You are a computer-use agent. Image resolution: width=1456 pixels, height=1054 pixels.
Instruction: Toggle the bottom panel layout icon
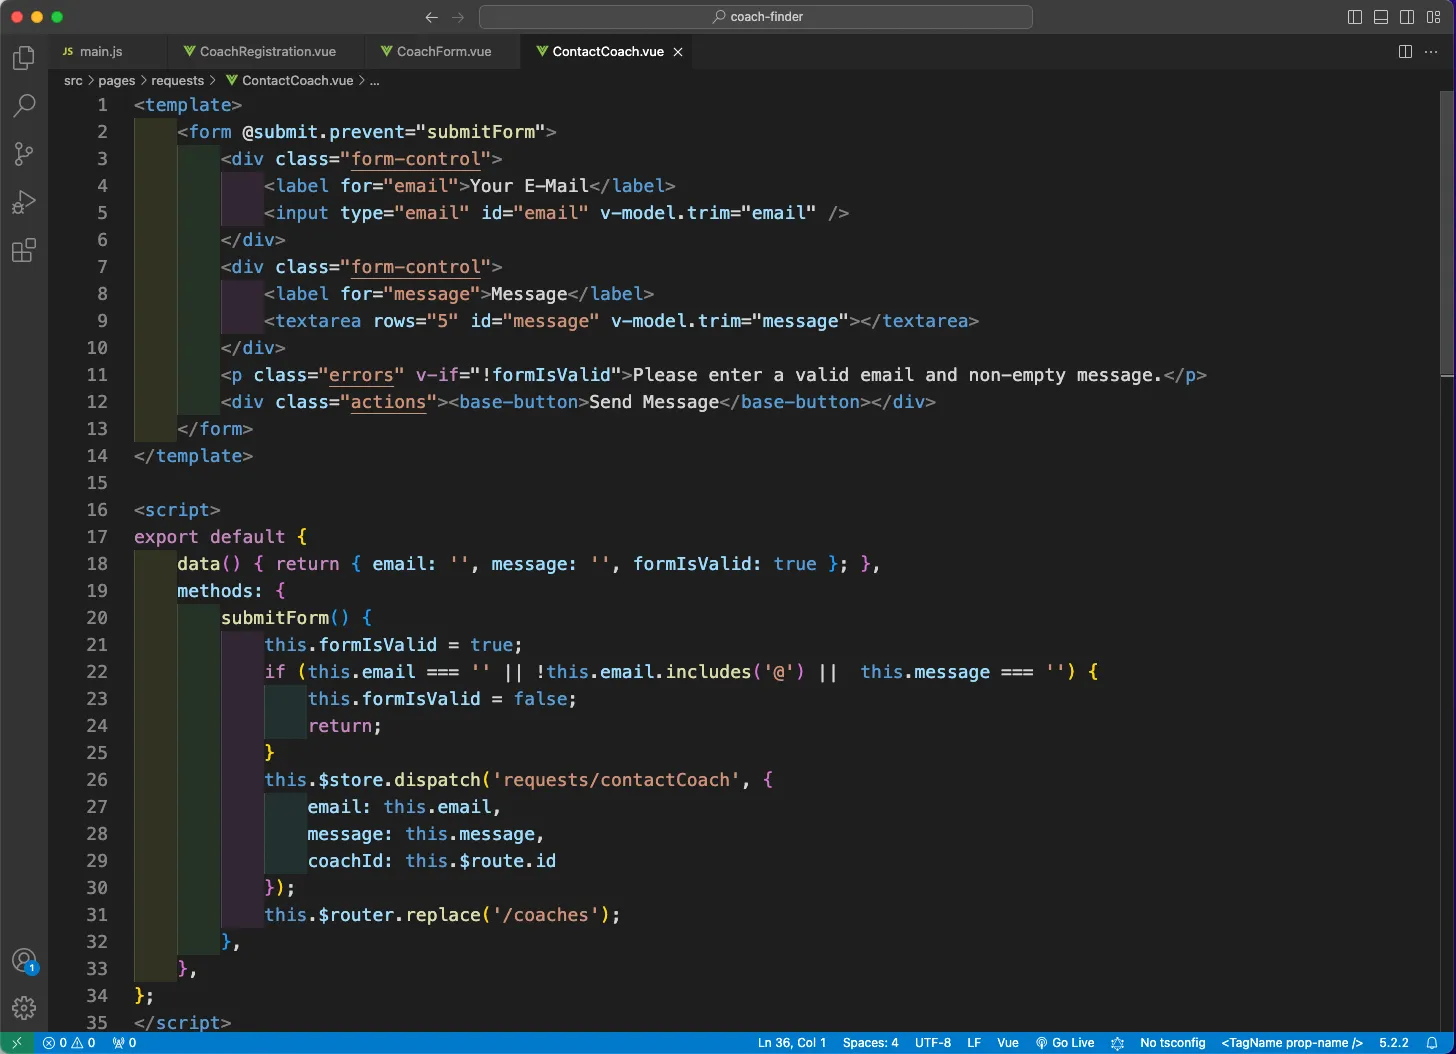[1381, 17]
